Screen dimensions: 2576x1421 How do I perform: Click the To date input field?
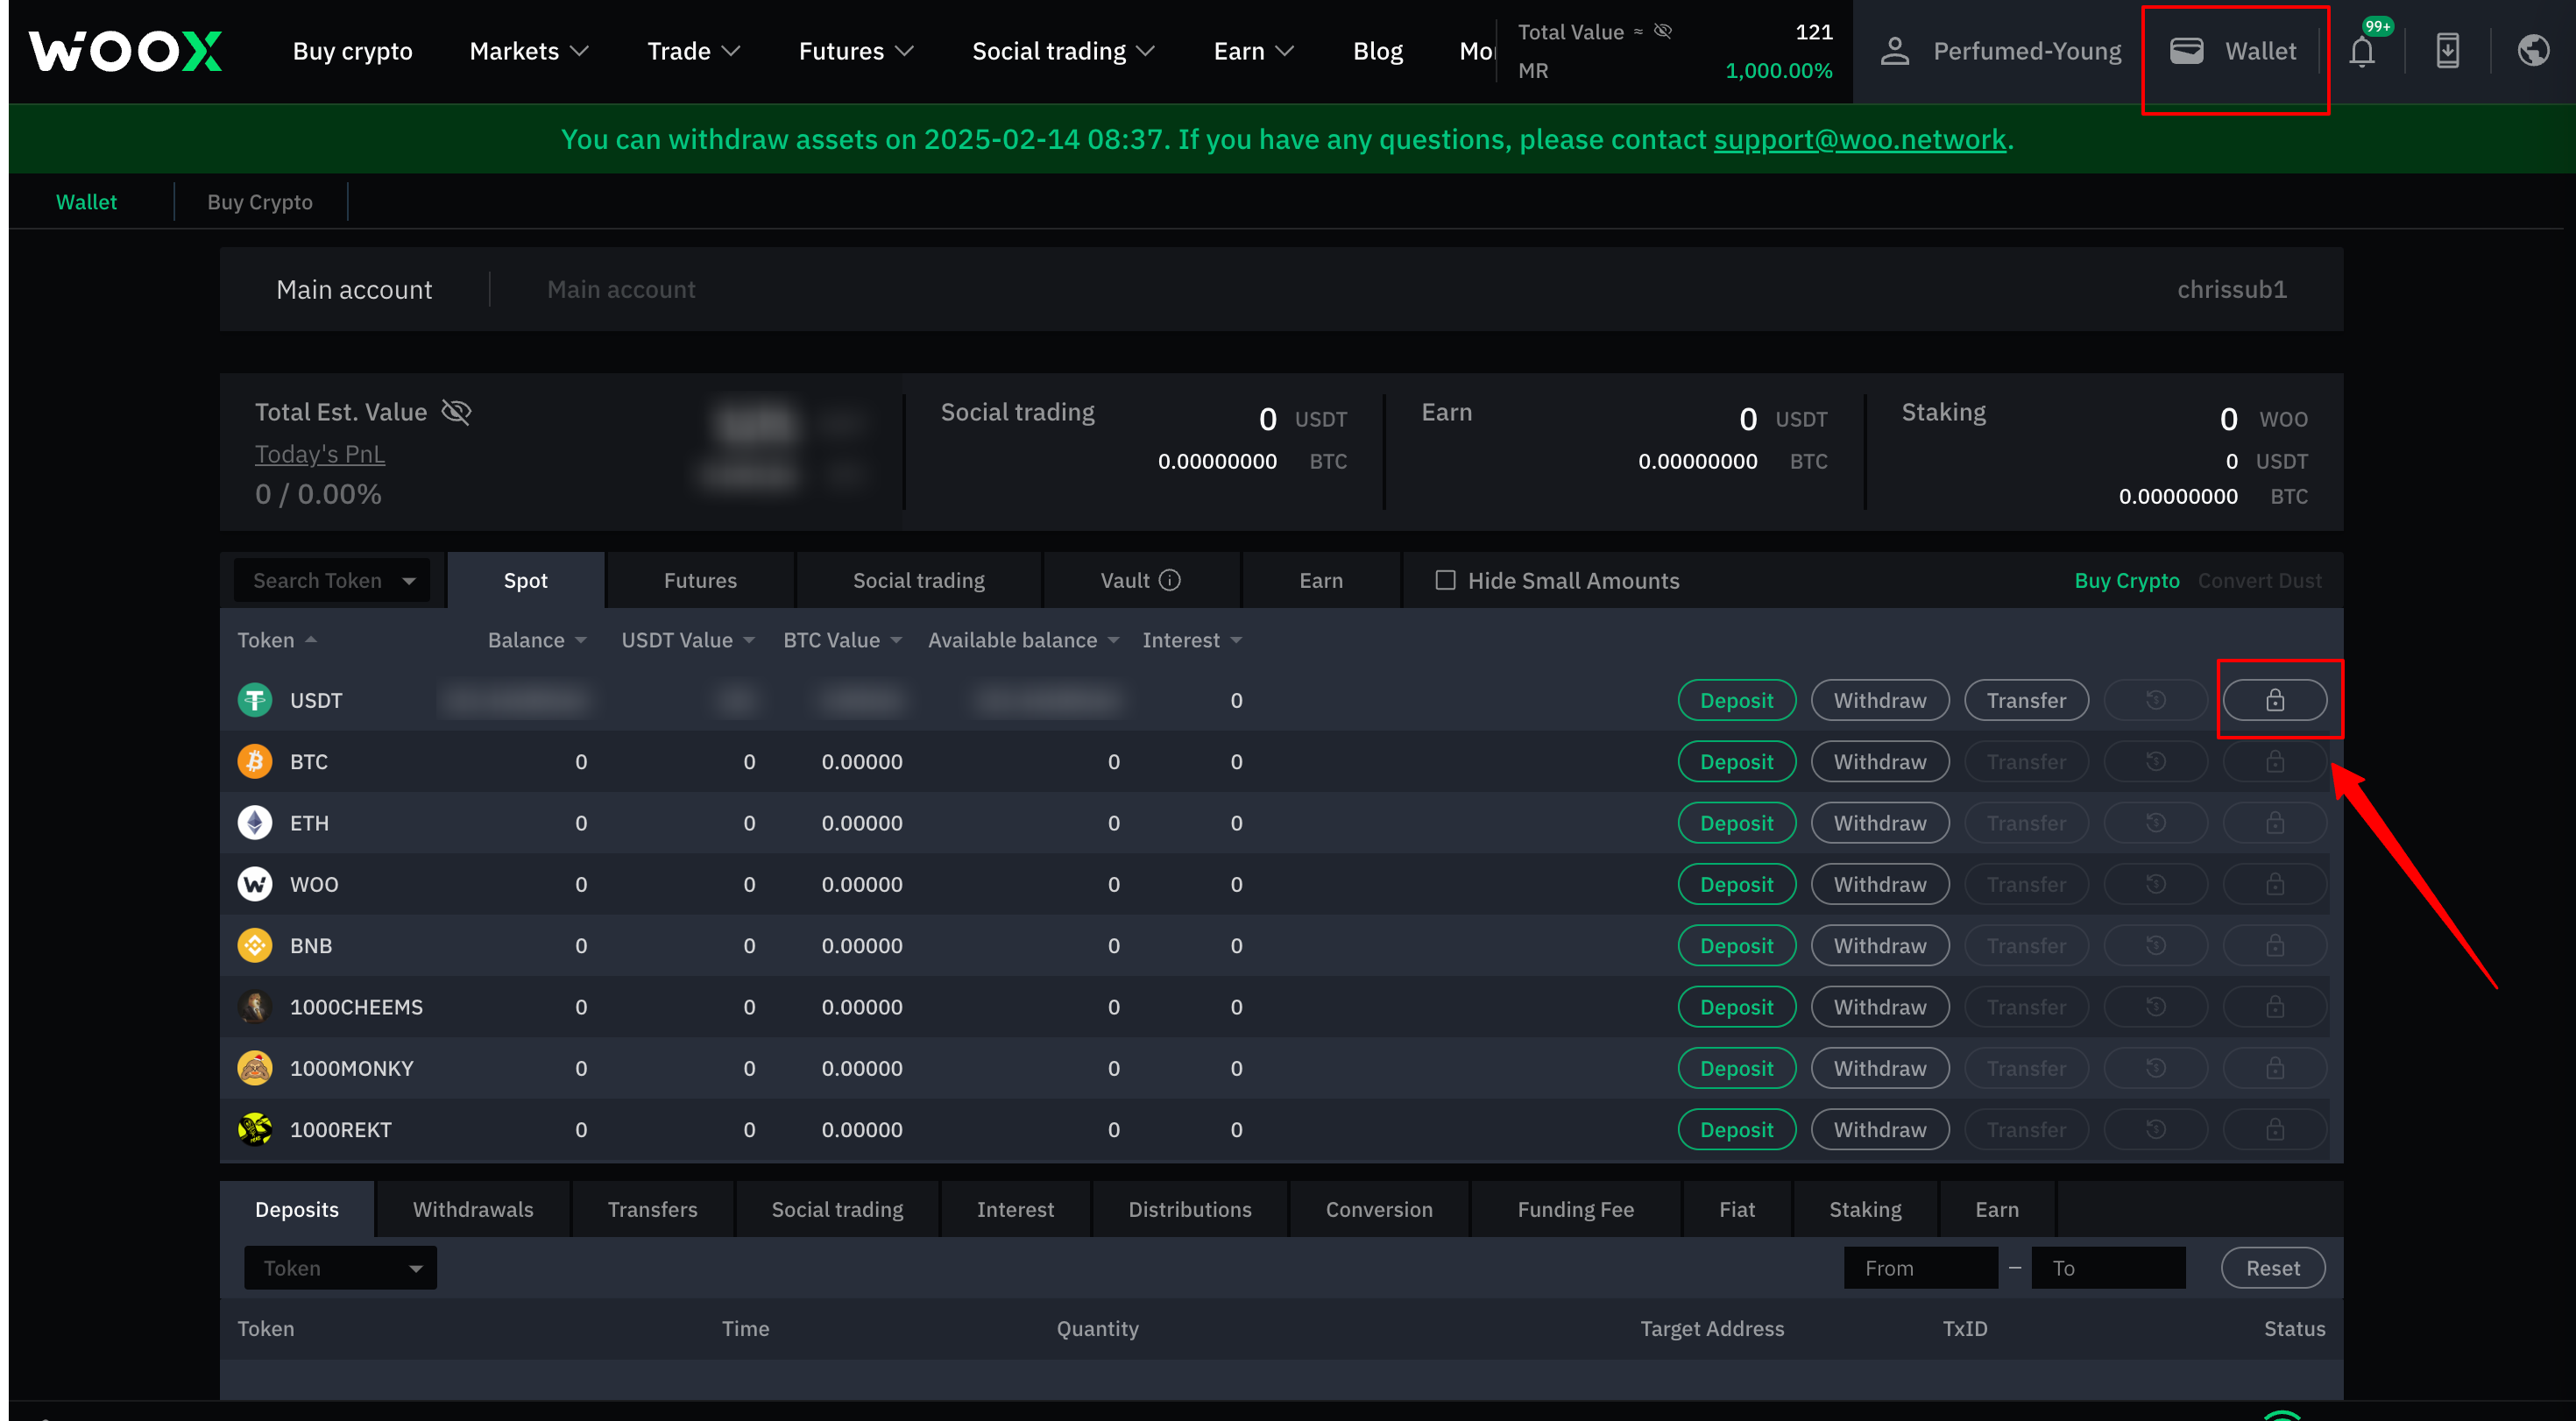point(2108,1268)
